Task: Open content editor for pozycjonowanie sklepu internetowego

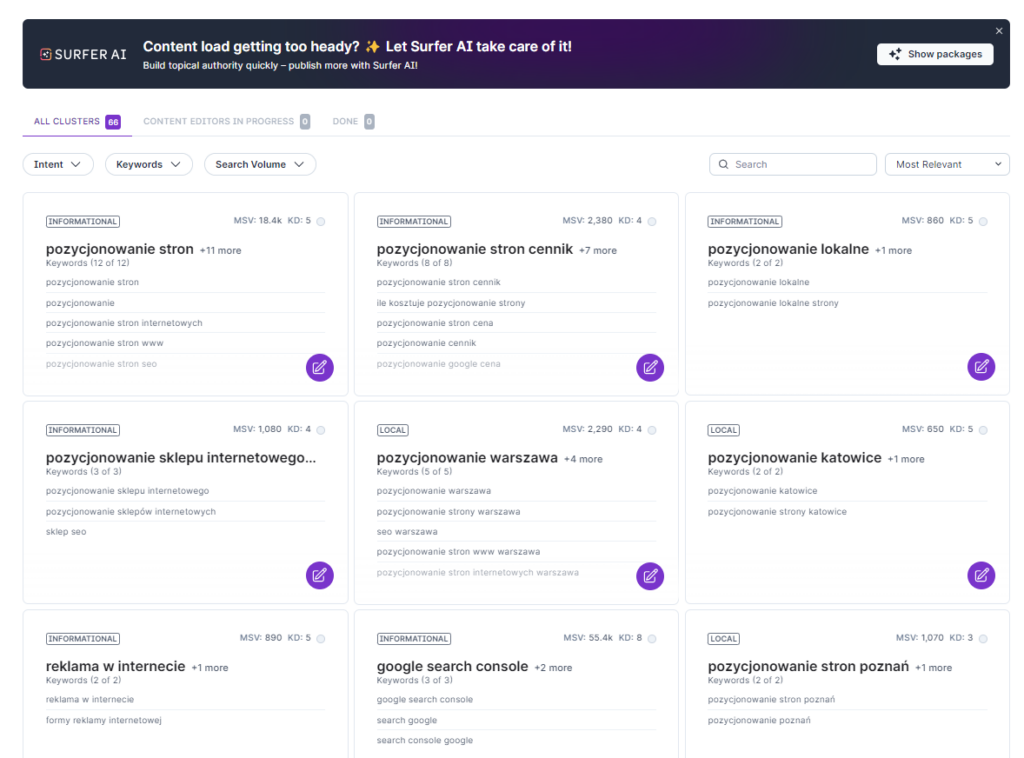Action: 319,575
